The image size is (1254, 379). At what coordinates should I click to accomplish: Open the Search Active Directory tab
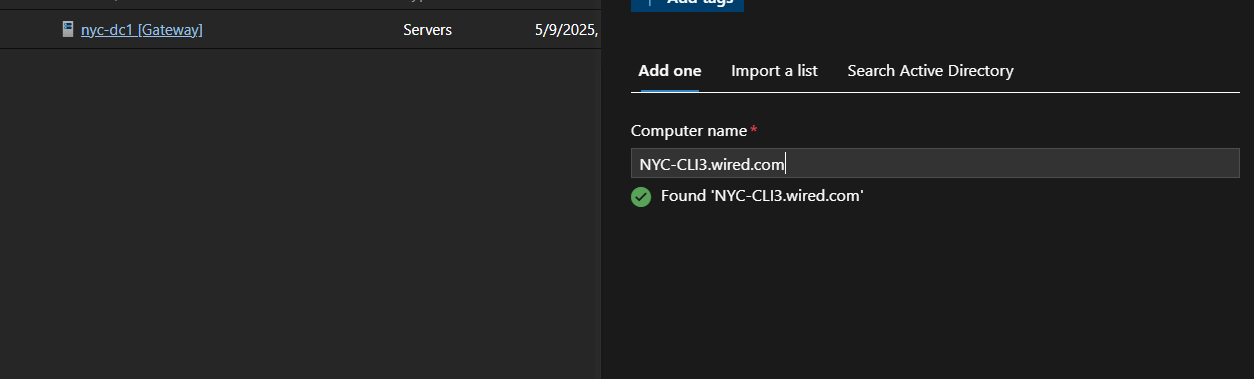coord(930,71)
